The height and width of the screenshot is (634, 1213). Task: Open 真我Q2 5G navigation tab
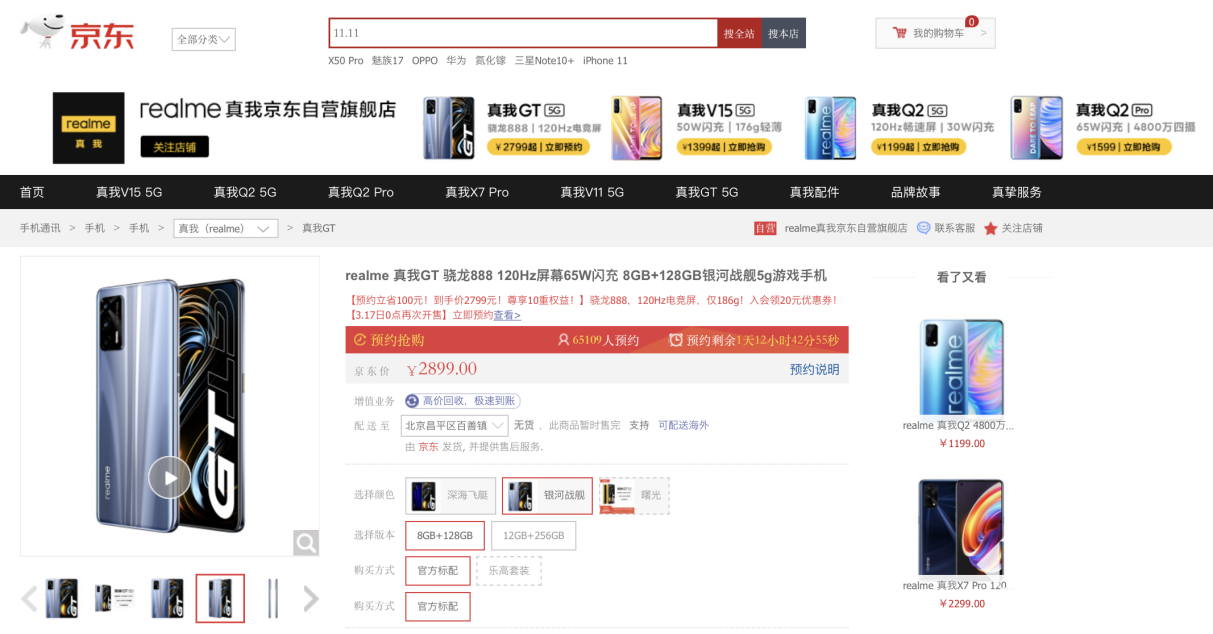point(244,192)
